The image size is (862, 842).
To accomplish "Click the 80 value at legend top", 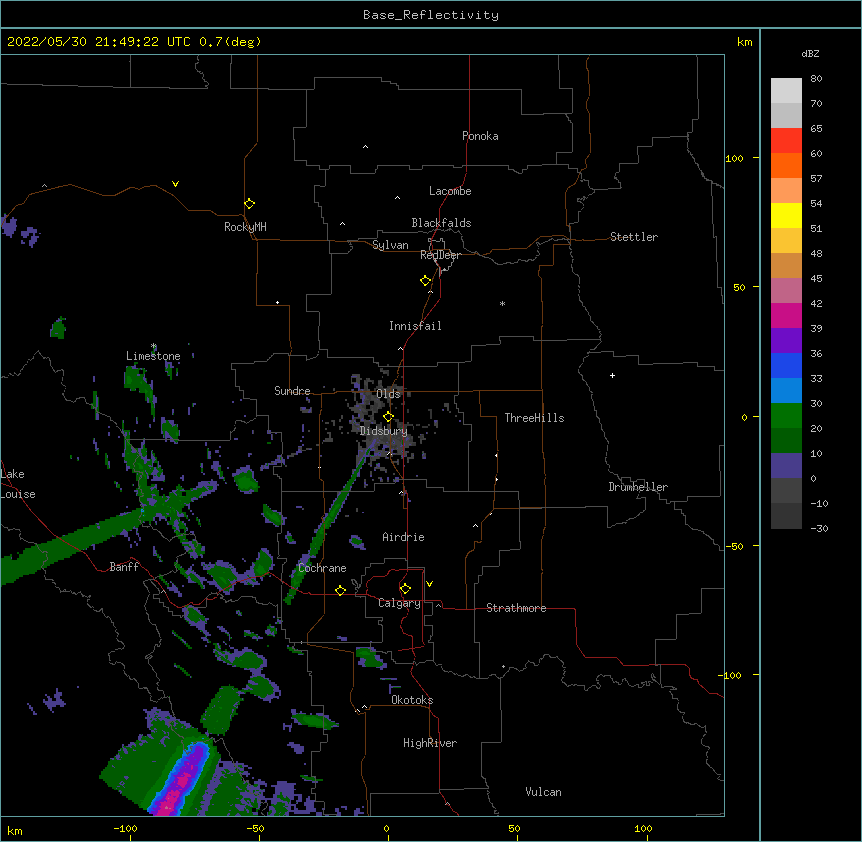I will click(x=816, y=79).
